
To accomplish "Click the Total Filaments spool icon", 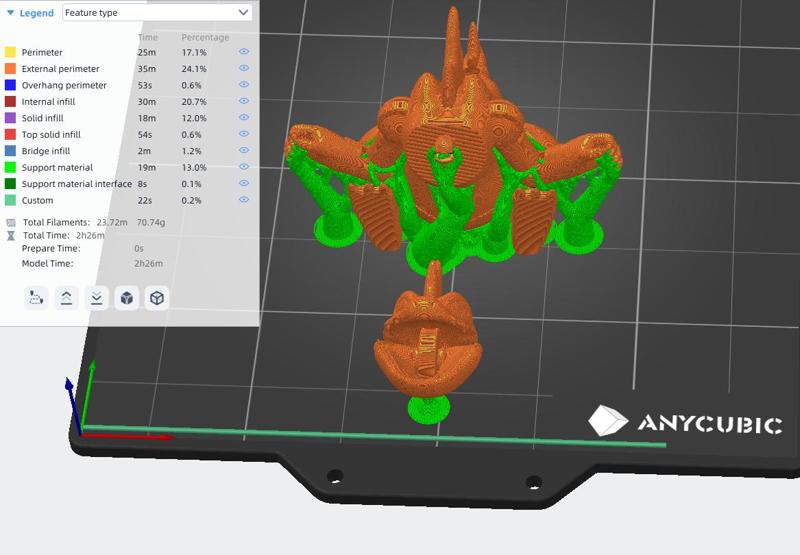I will pos(11,222).
